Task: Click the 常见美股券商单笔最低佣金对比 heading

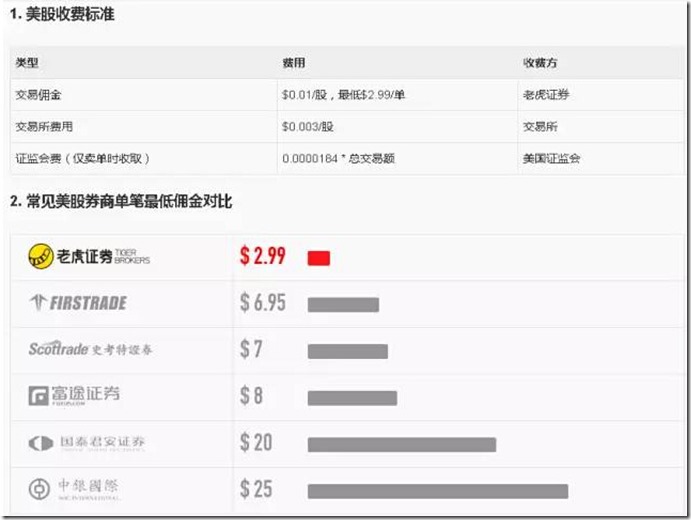Action: (x=121, y=203)
